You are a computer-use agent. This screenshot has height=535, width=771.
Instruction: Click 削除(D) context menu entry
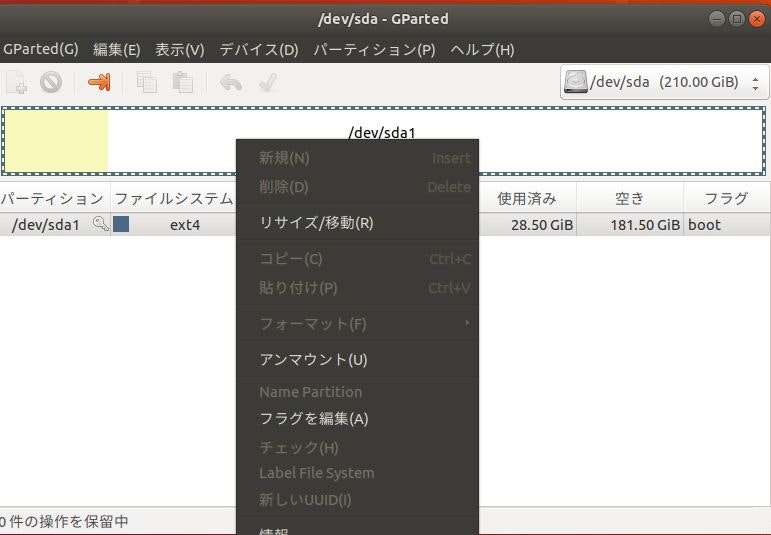point(357,187)
